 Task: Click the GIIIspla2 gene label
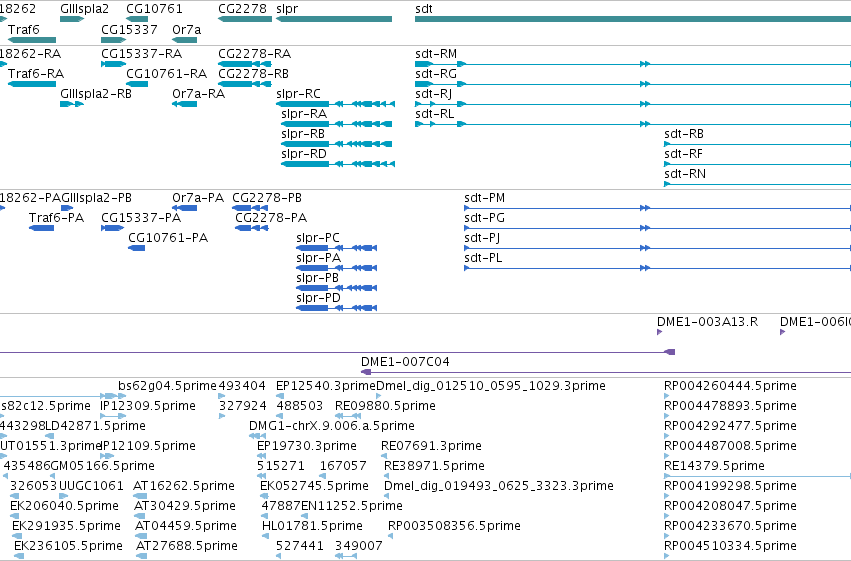click(85, 9)
